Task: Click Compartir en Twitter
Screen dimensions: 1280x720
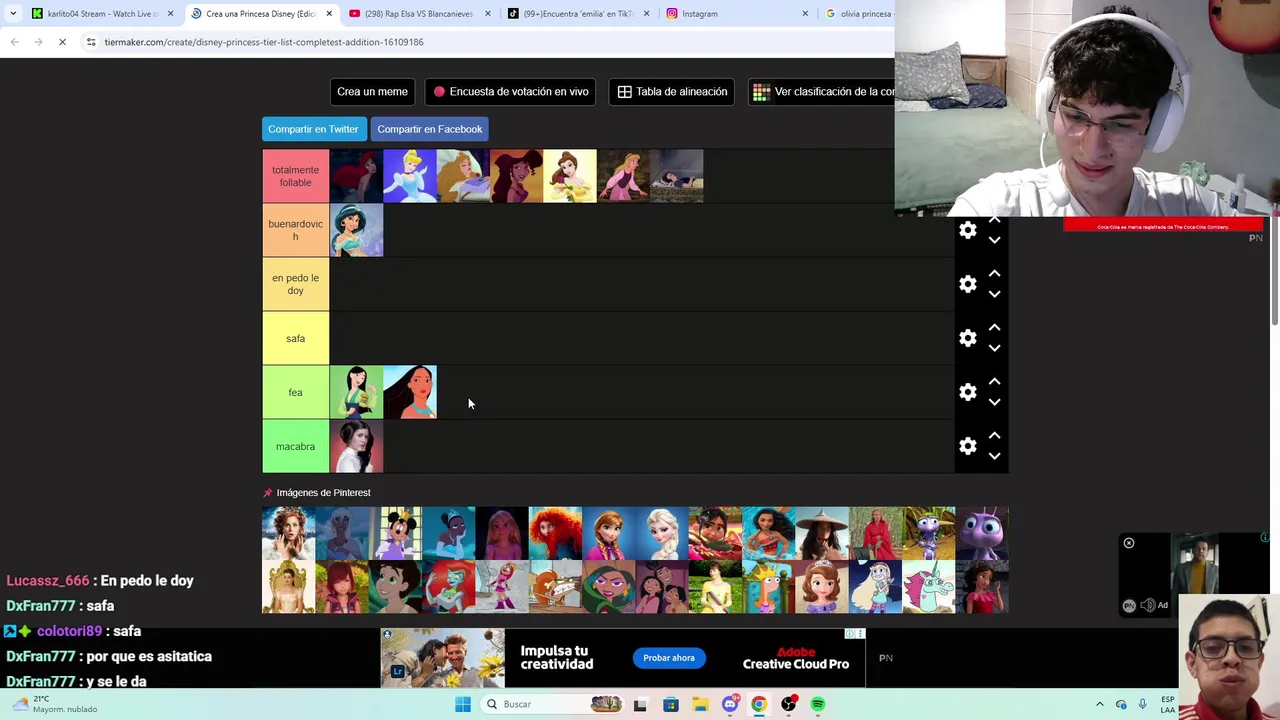Action: (x=313, y=129)
